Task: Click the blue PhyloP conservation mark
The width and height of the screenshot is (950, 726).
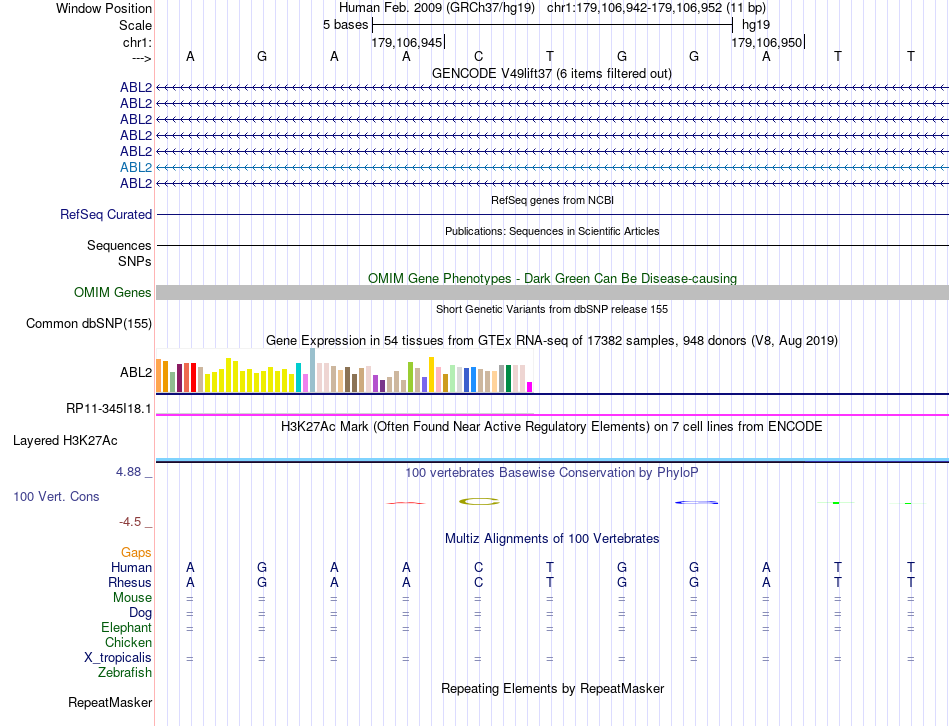Action: click(697, 502)
